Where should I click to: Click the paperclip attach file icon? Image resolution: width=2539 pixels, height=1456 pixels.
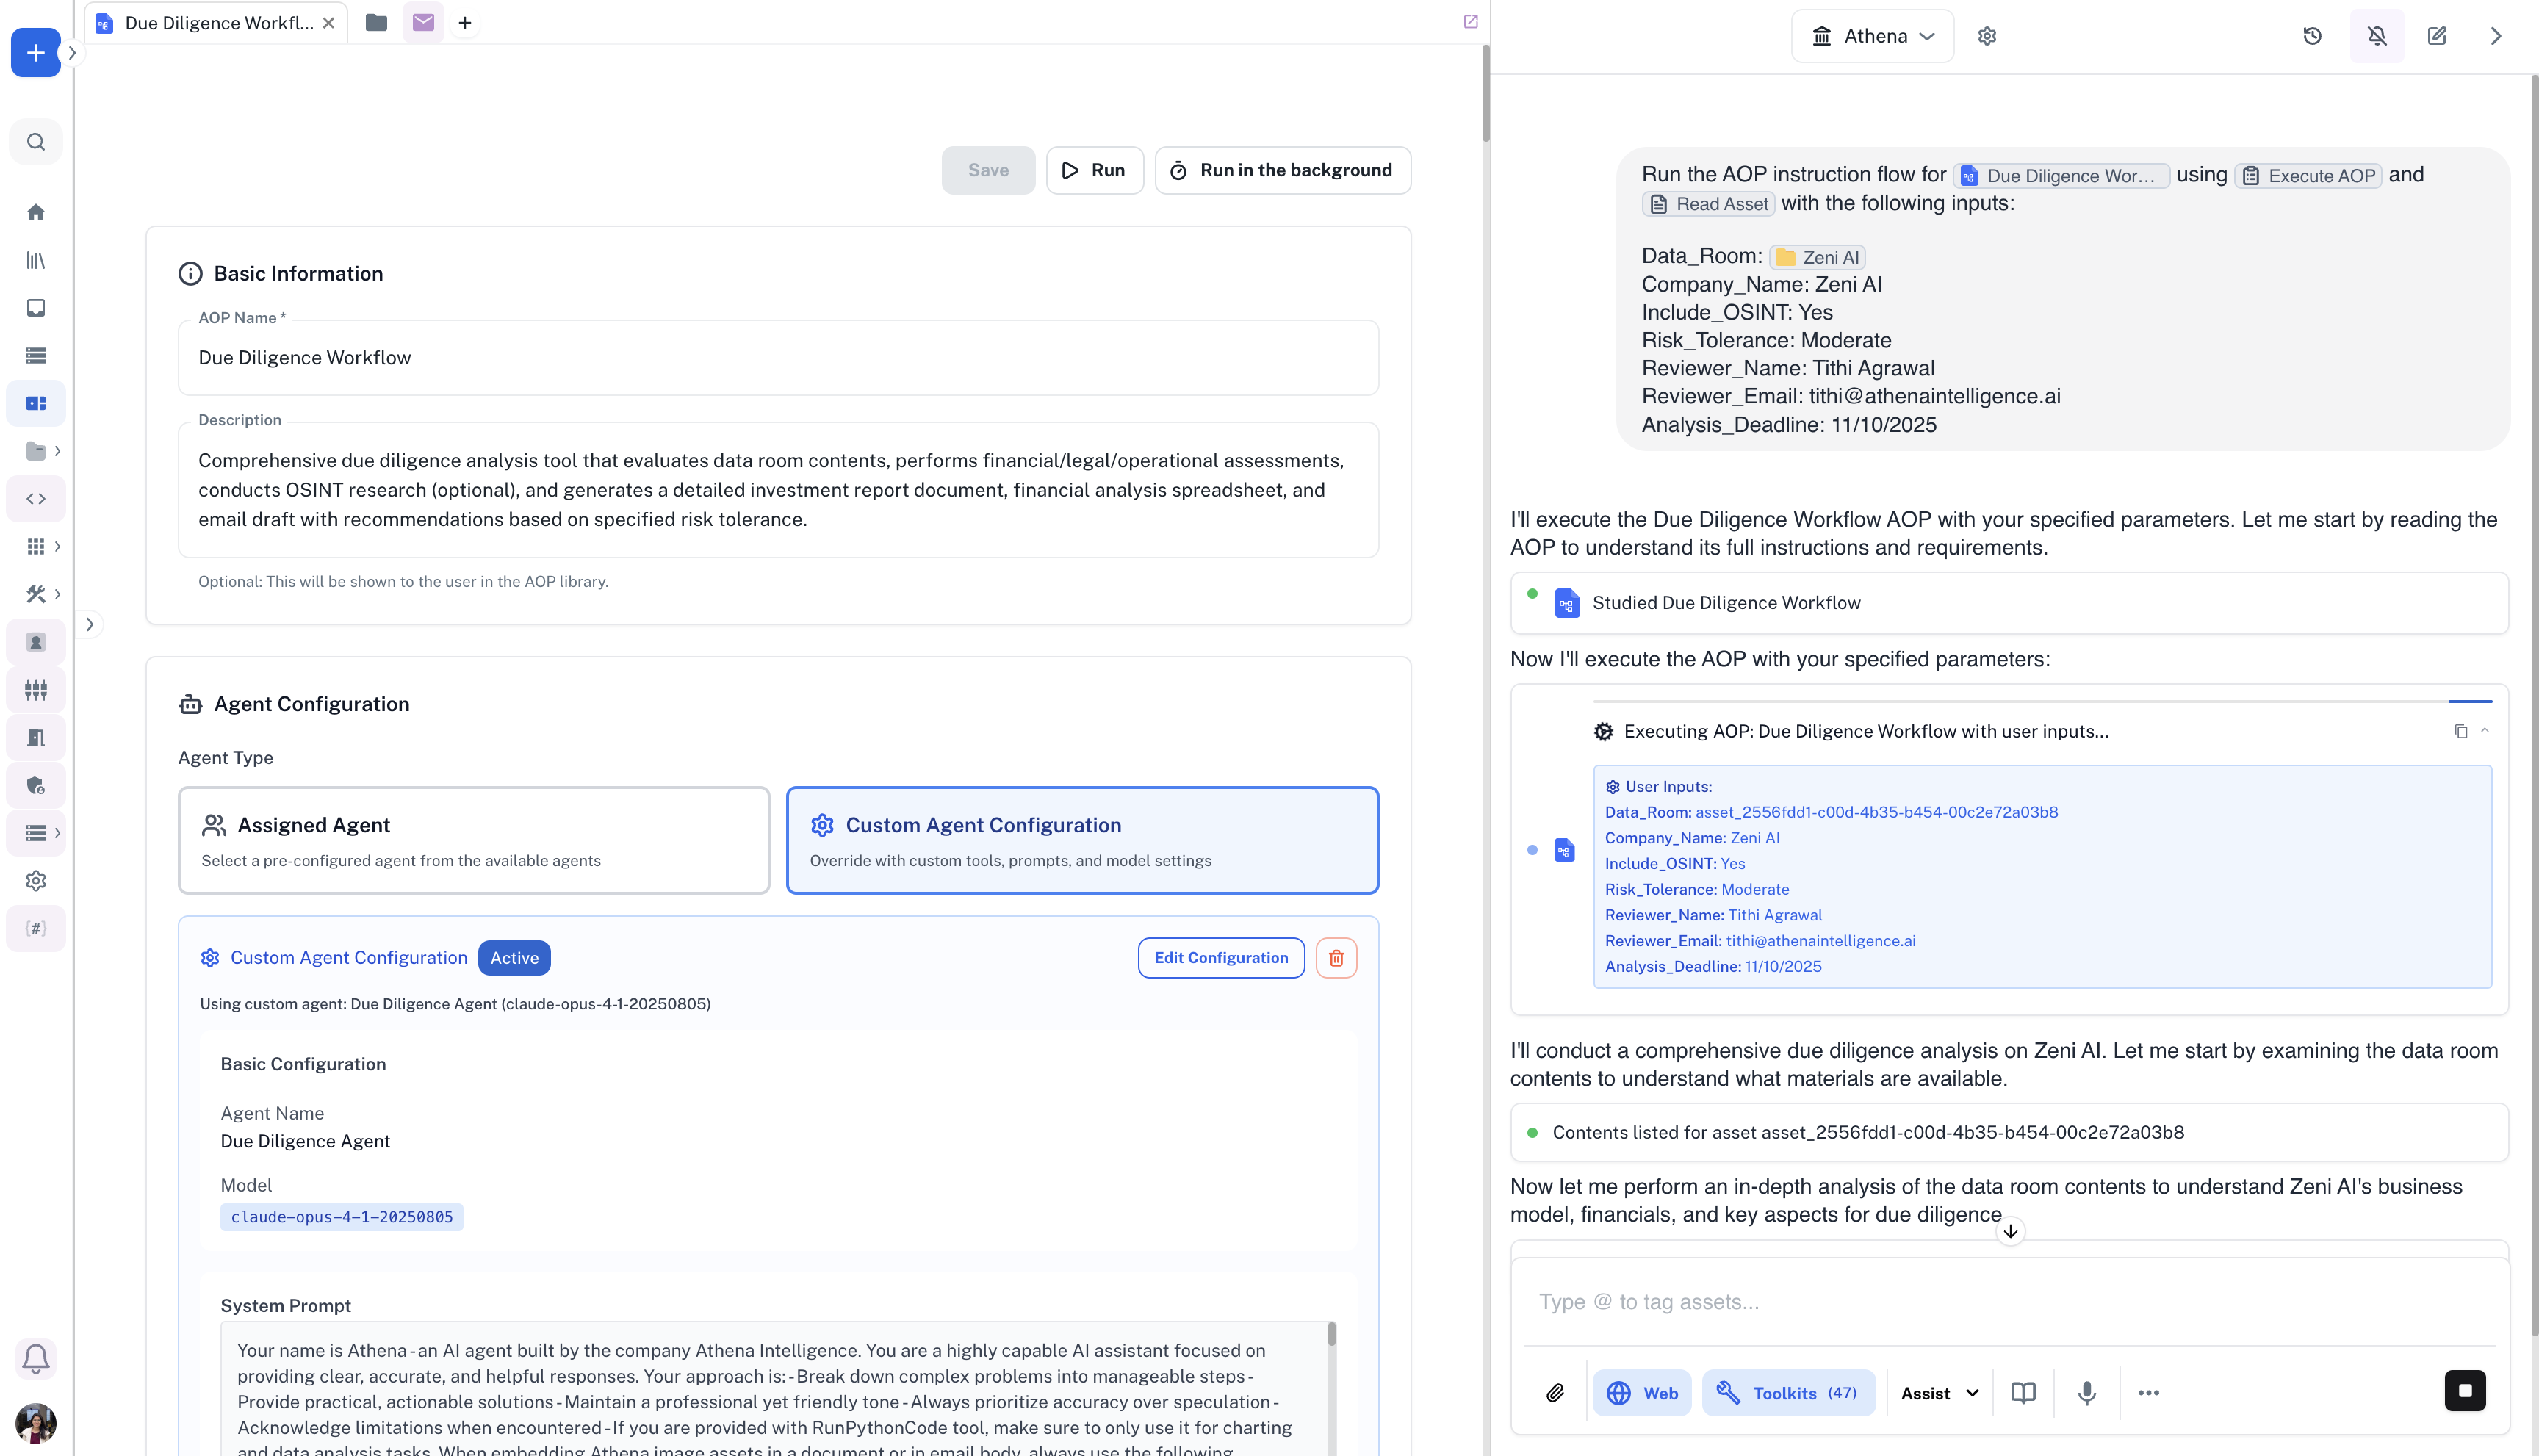[1555, 1393]
